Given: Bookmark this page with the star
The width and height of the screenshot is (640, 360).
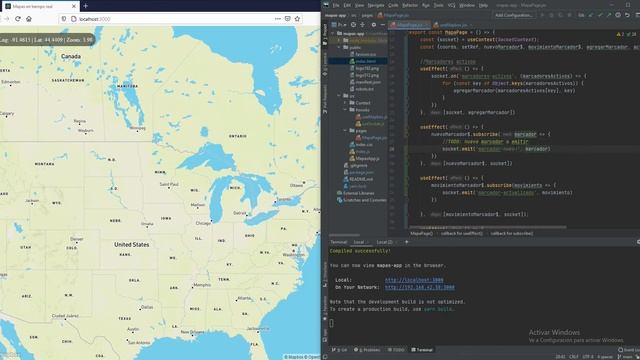Looking at the screenshot, I should (297, 19).
